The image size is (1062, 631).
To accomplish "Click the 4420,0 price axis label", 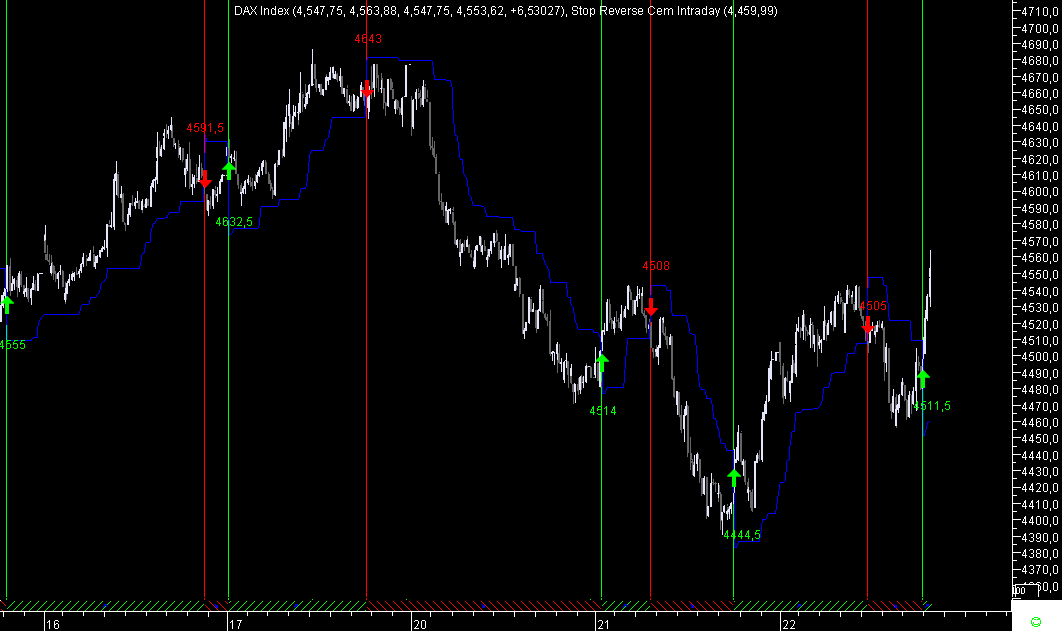I will (1040, 488).
